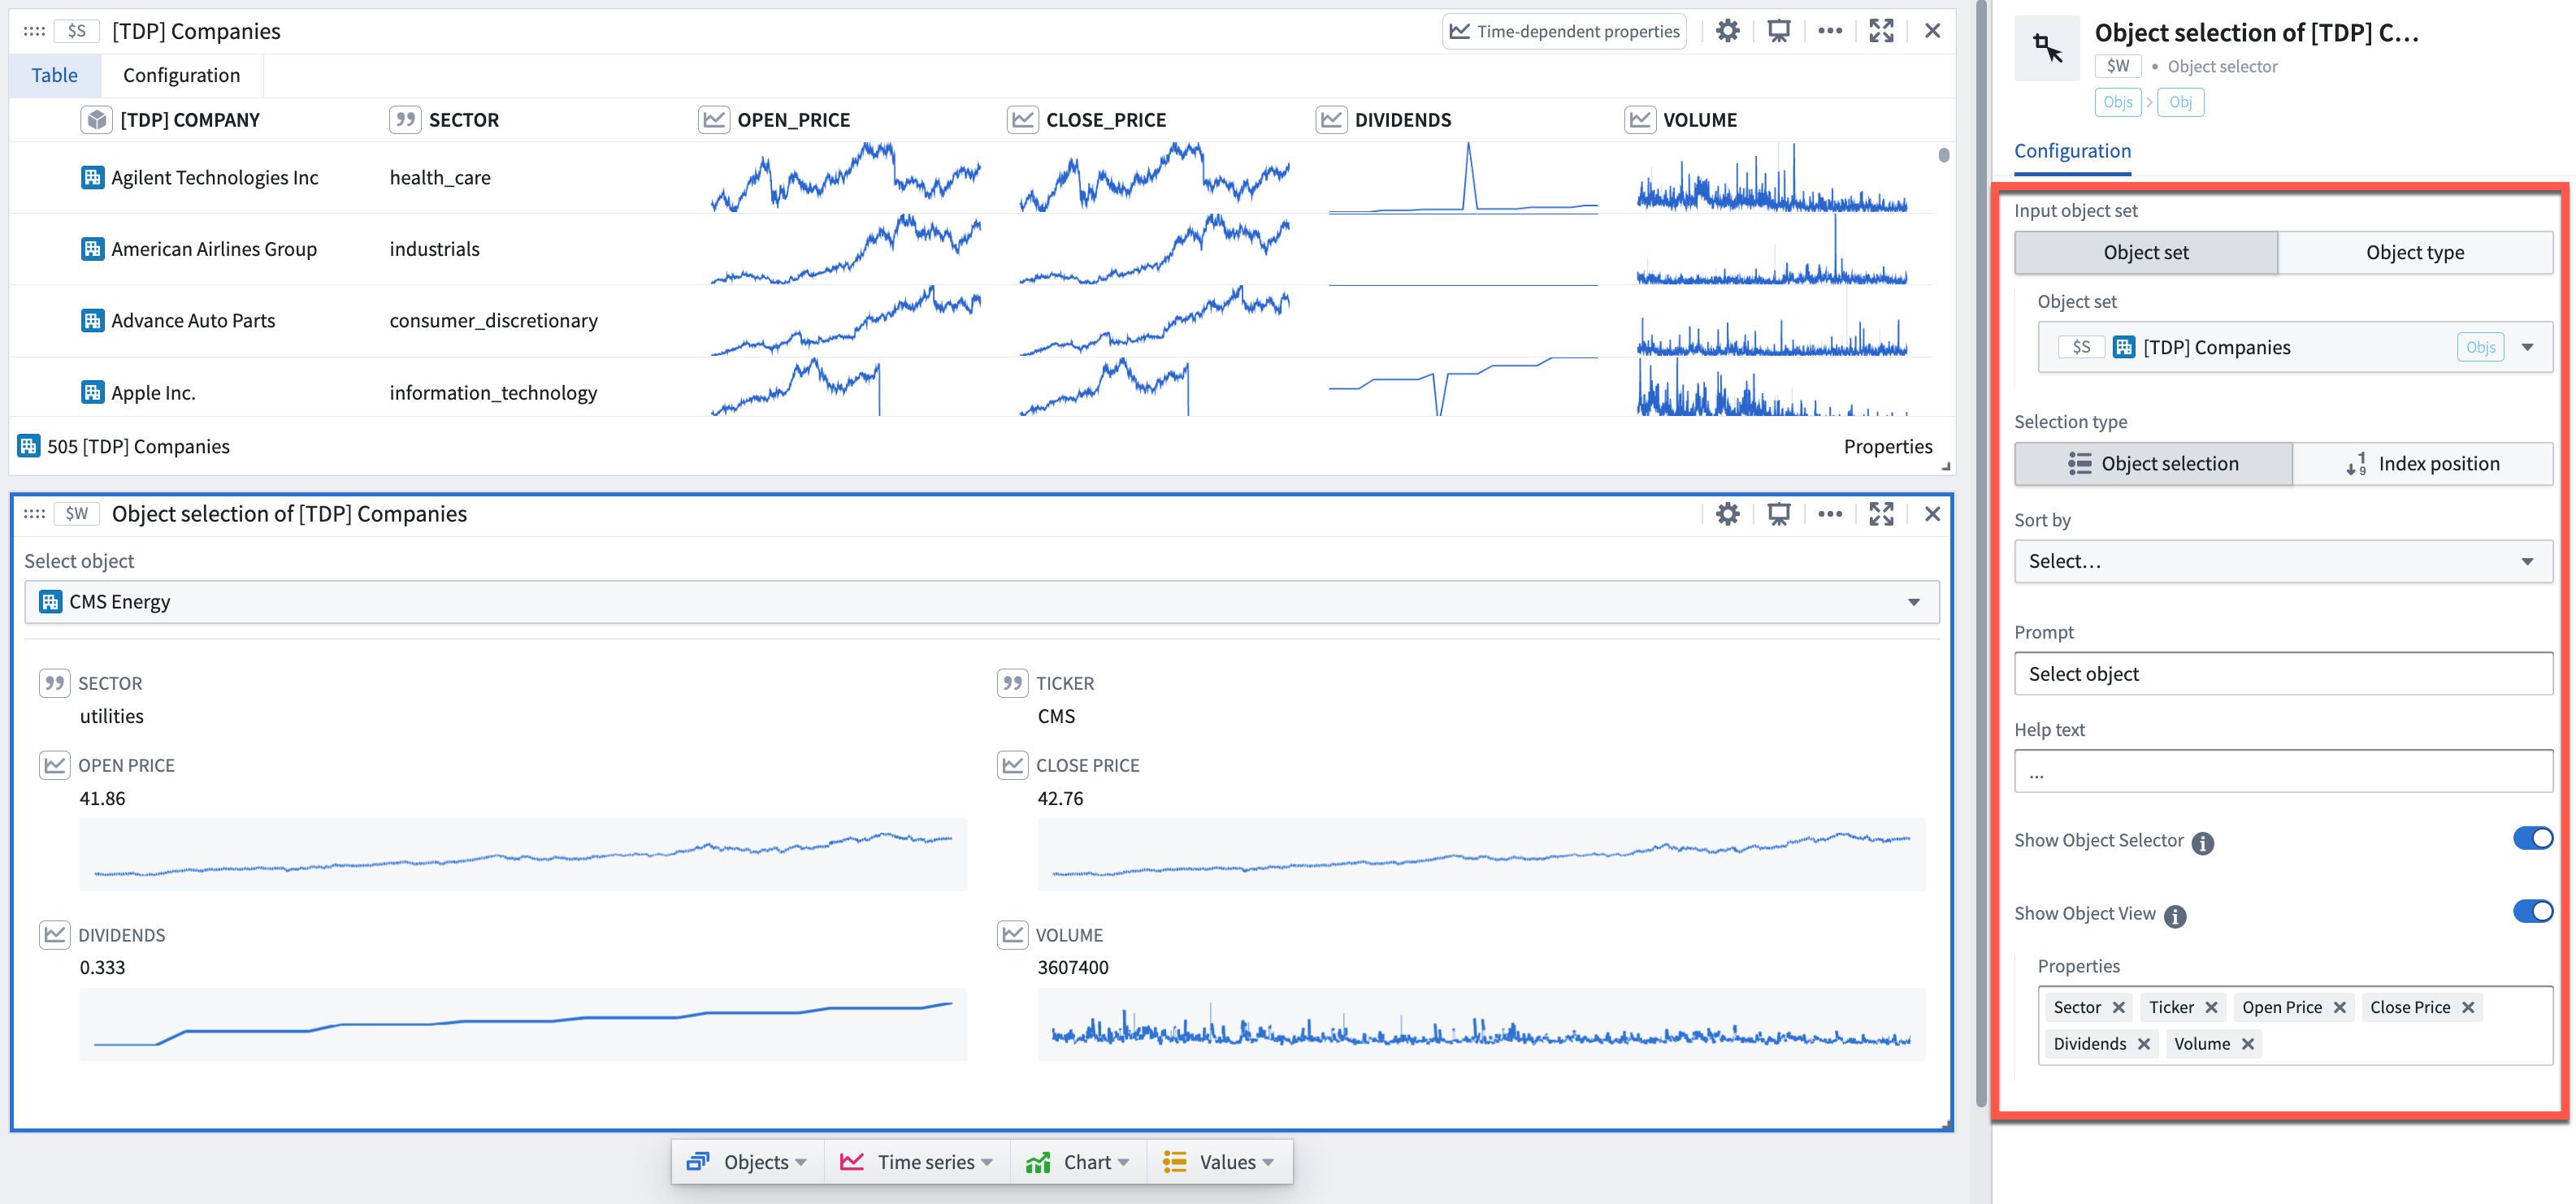Switch to Configuration tab in Companies panel
The height and width of the screenshot is (1204, 2576).
click(181, 75)
